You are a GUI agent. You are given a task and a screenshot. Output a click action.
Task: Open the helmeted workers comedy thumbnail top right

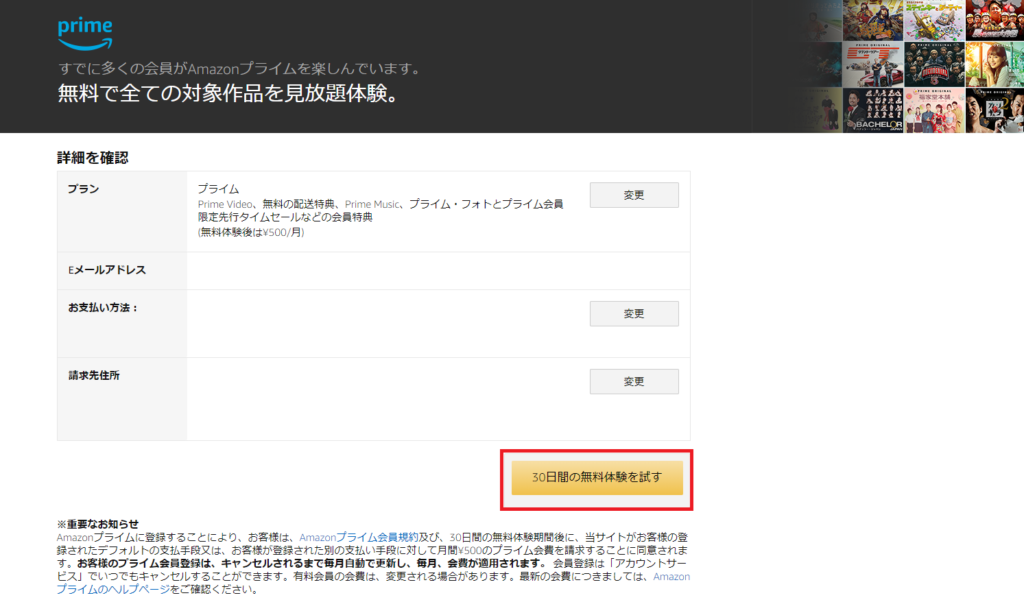tap(995, 19)
